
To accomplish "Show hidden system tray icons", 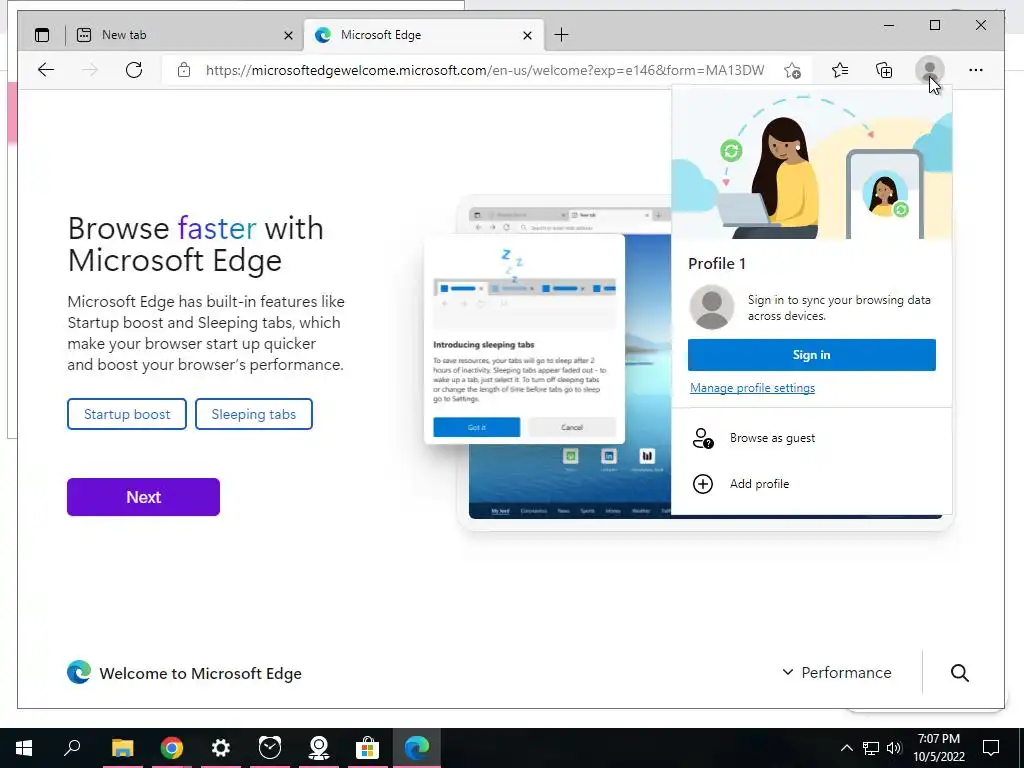I will tap(846, 748).
